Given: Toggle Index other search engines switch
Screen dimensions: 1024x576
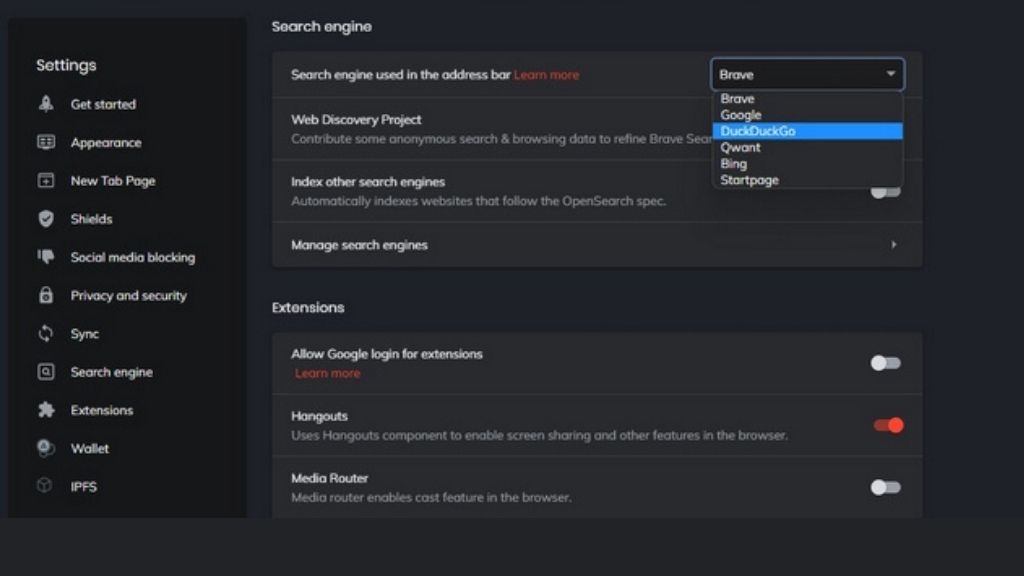Looking at the screenshot, I should (886, 192).
